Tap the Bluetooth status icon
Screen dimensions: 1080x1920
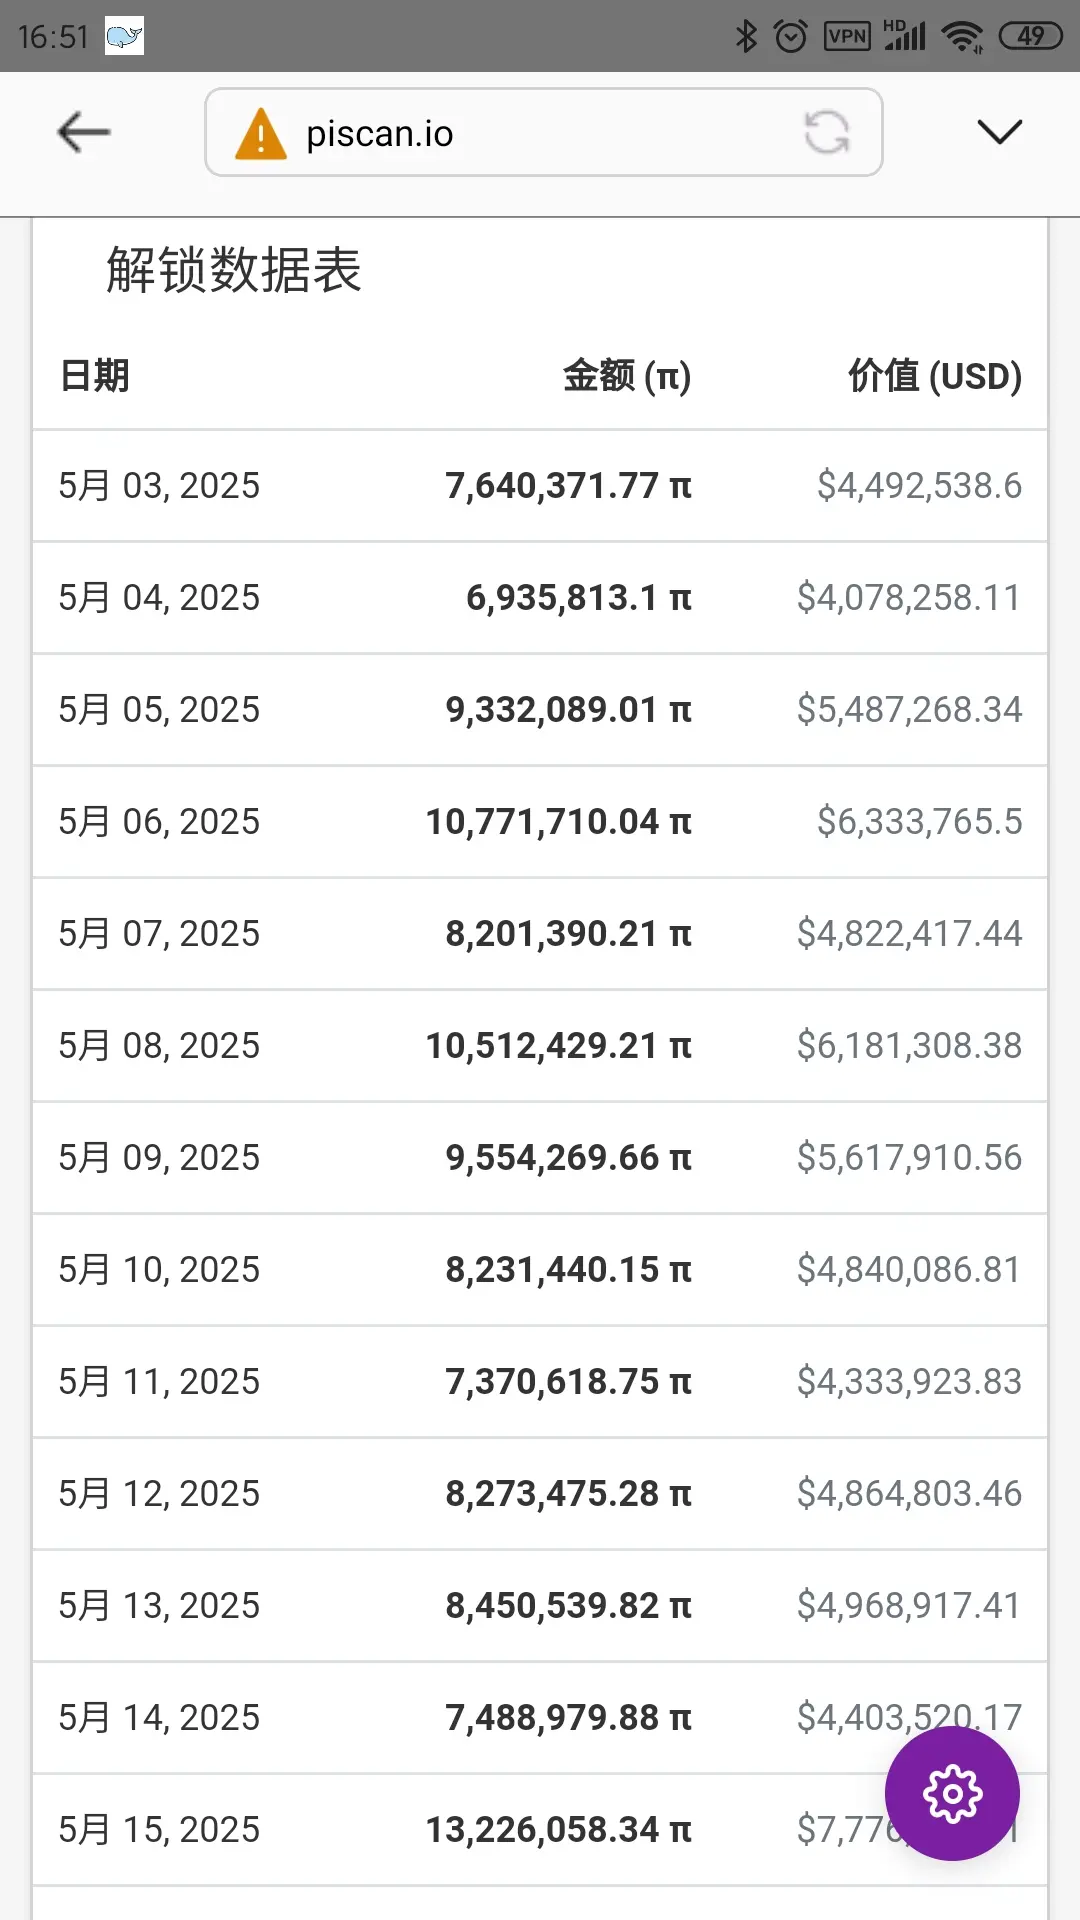(746, 36)
